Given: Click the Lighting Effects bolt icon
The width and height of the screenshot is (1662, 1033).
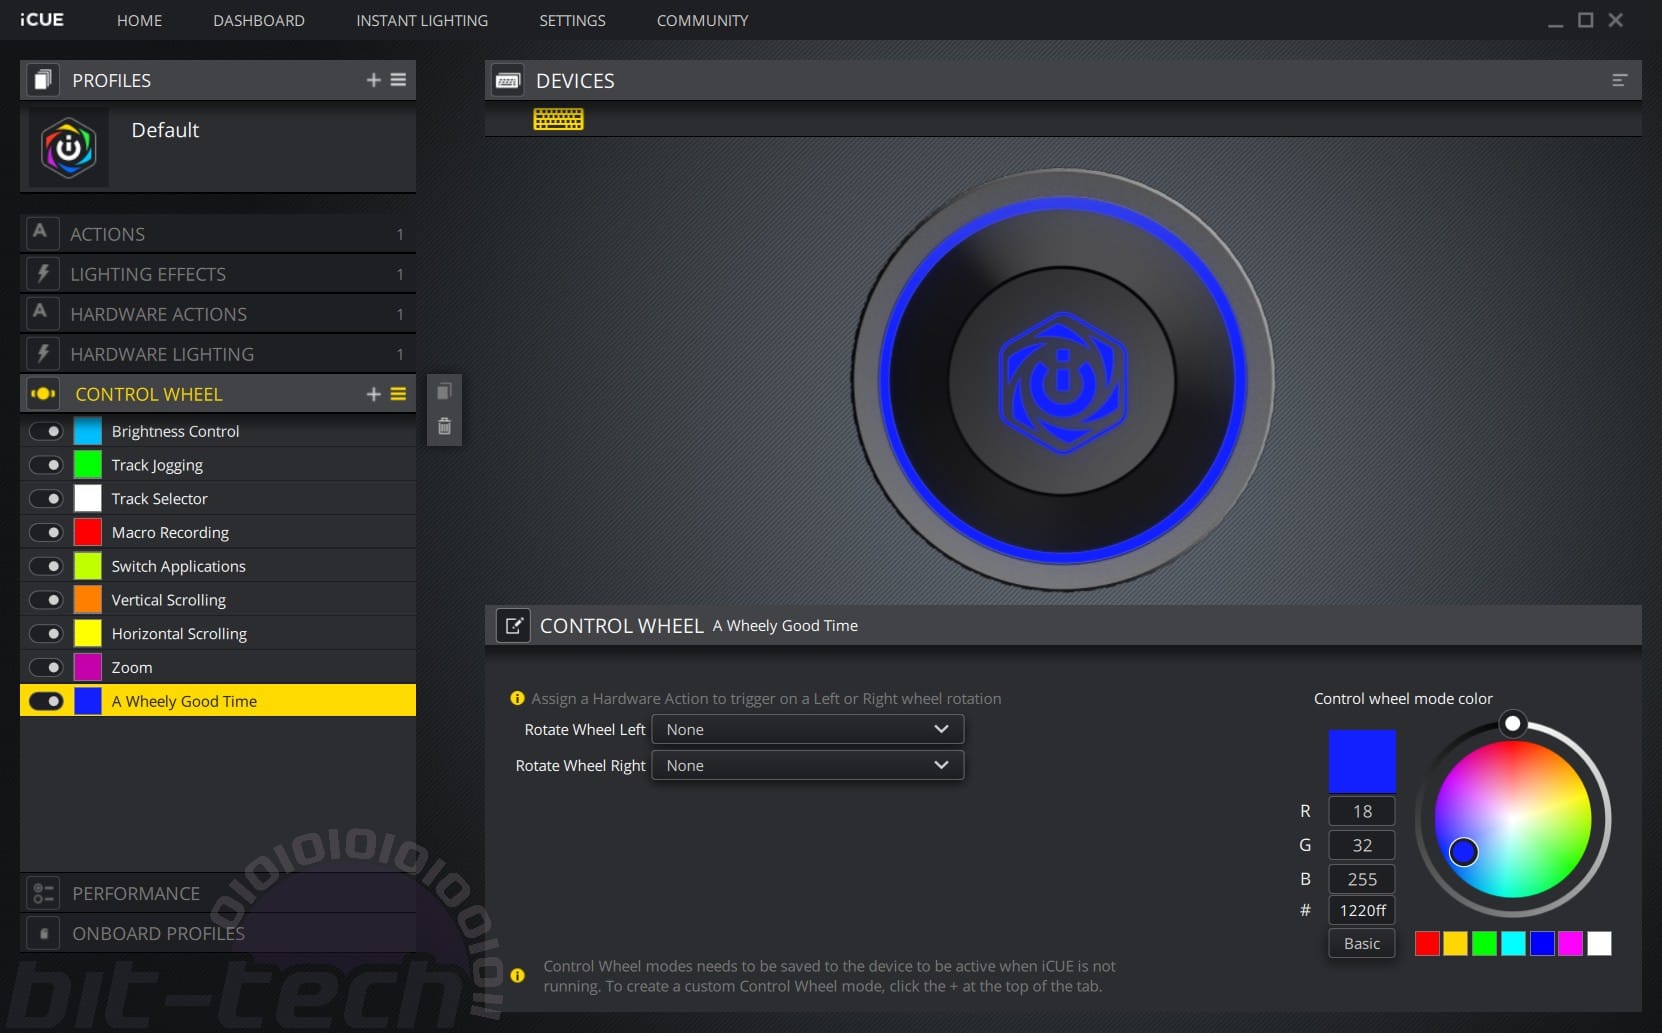Looking at the screenshot, I should coord(42,273).
